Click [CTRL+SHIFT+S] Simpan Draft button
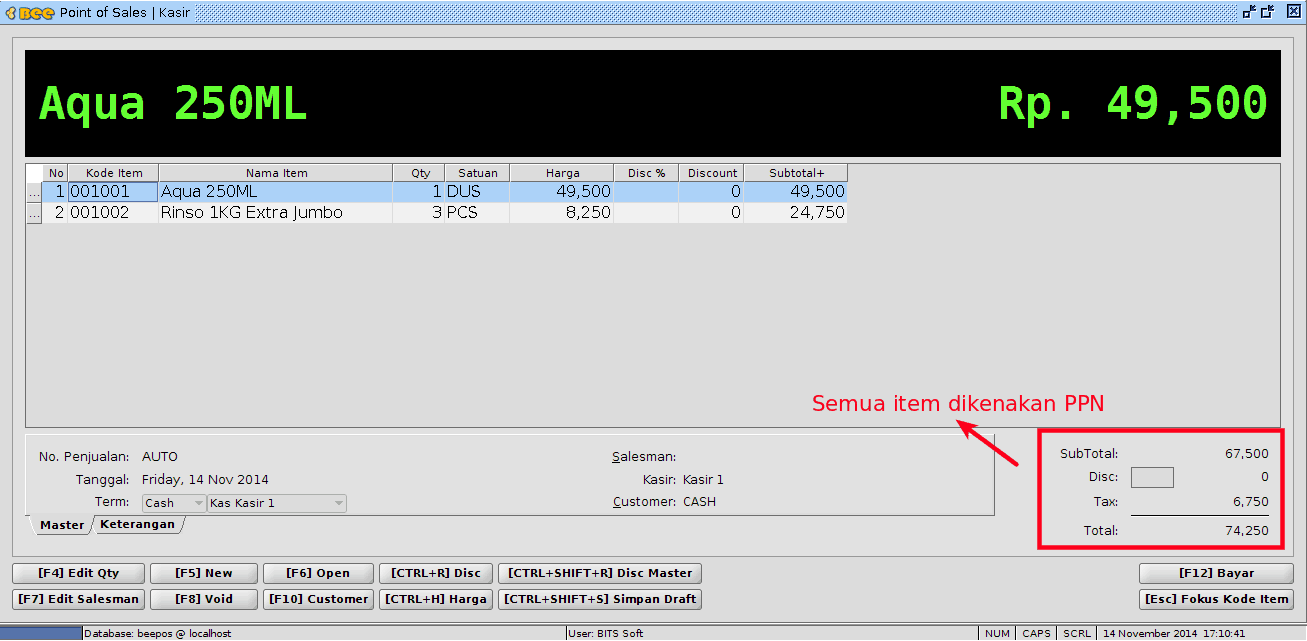1307x641 pixels. pyautogui.click(x=600, y=599)
